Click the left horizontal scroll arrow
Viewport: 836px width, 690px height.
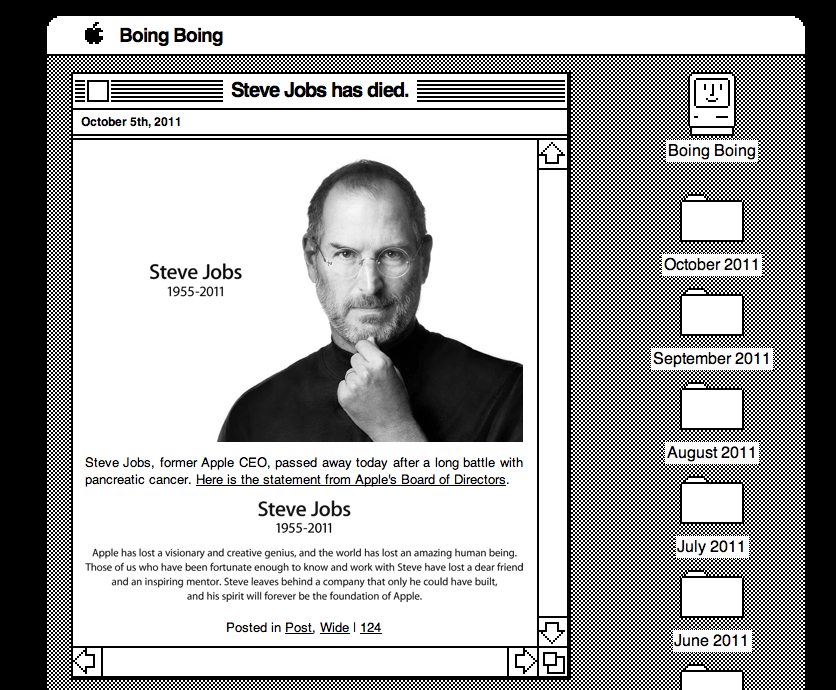86,661
